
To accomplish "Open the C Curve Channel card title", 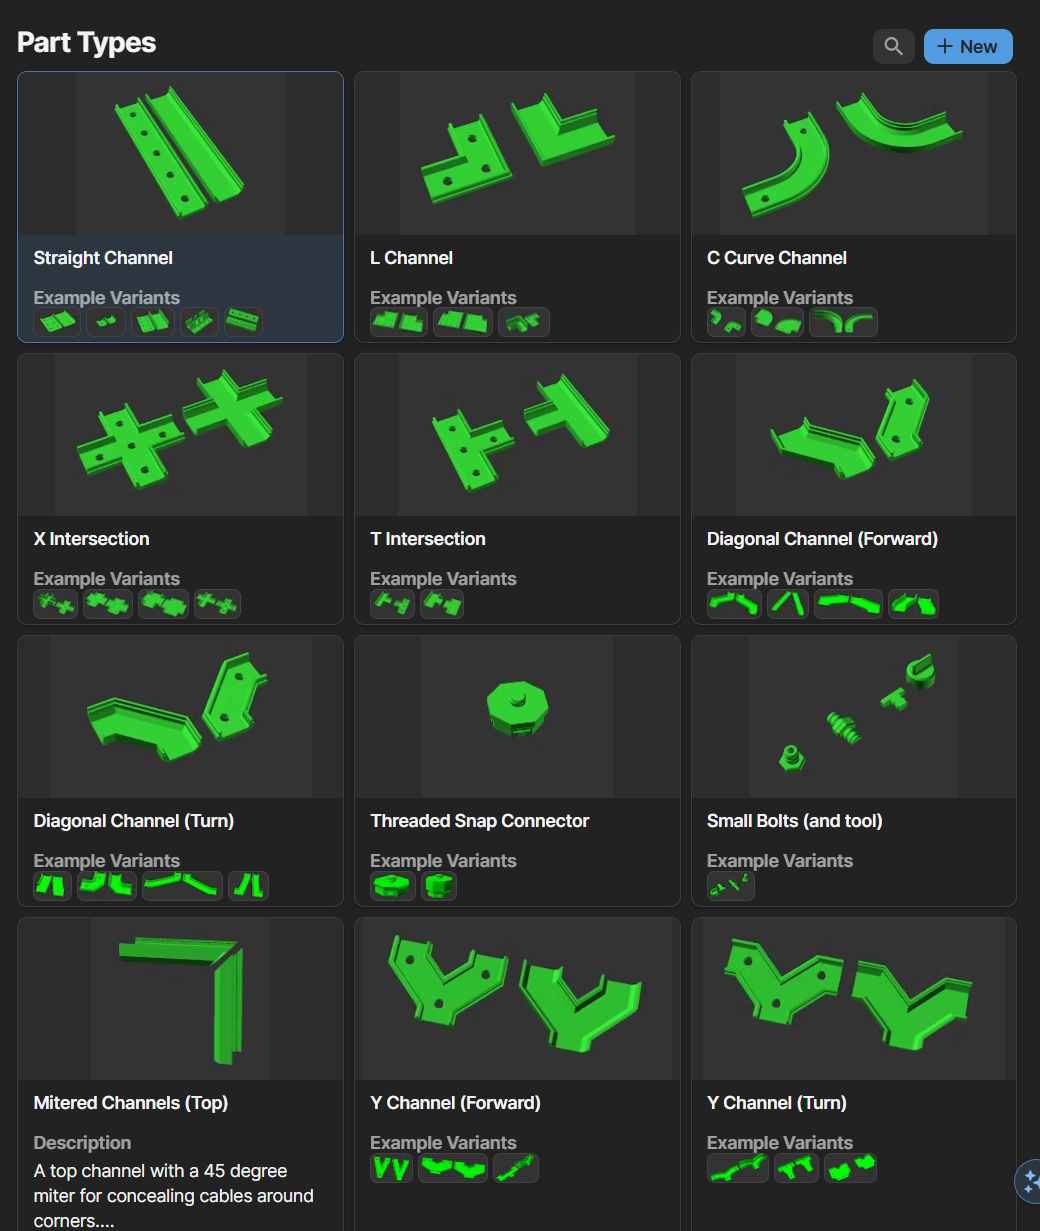I will coord(777,258).
